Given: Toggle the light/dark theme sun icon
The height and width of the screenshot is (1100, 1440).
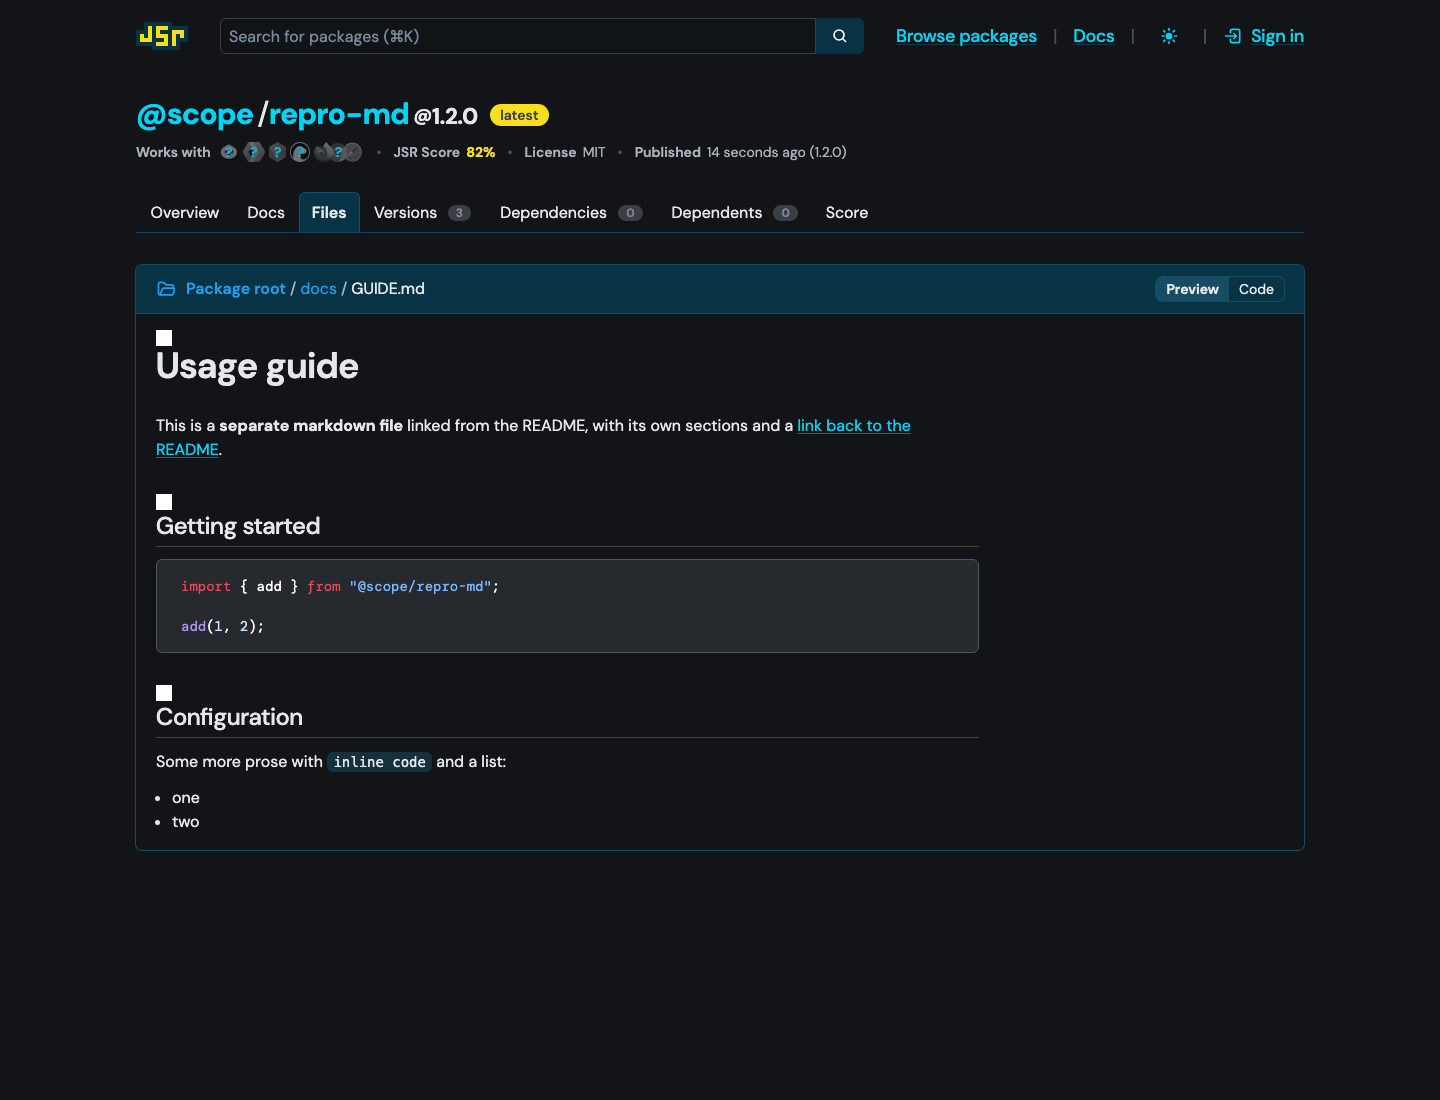Looking at the screenshot, I should pyautogui.click(x=1169, y=36).
